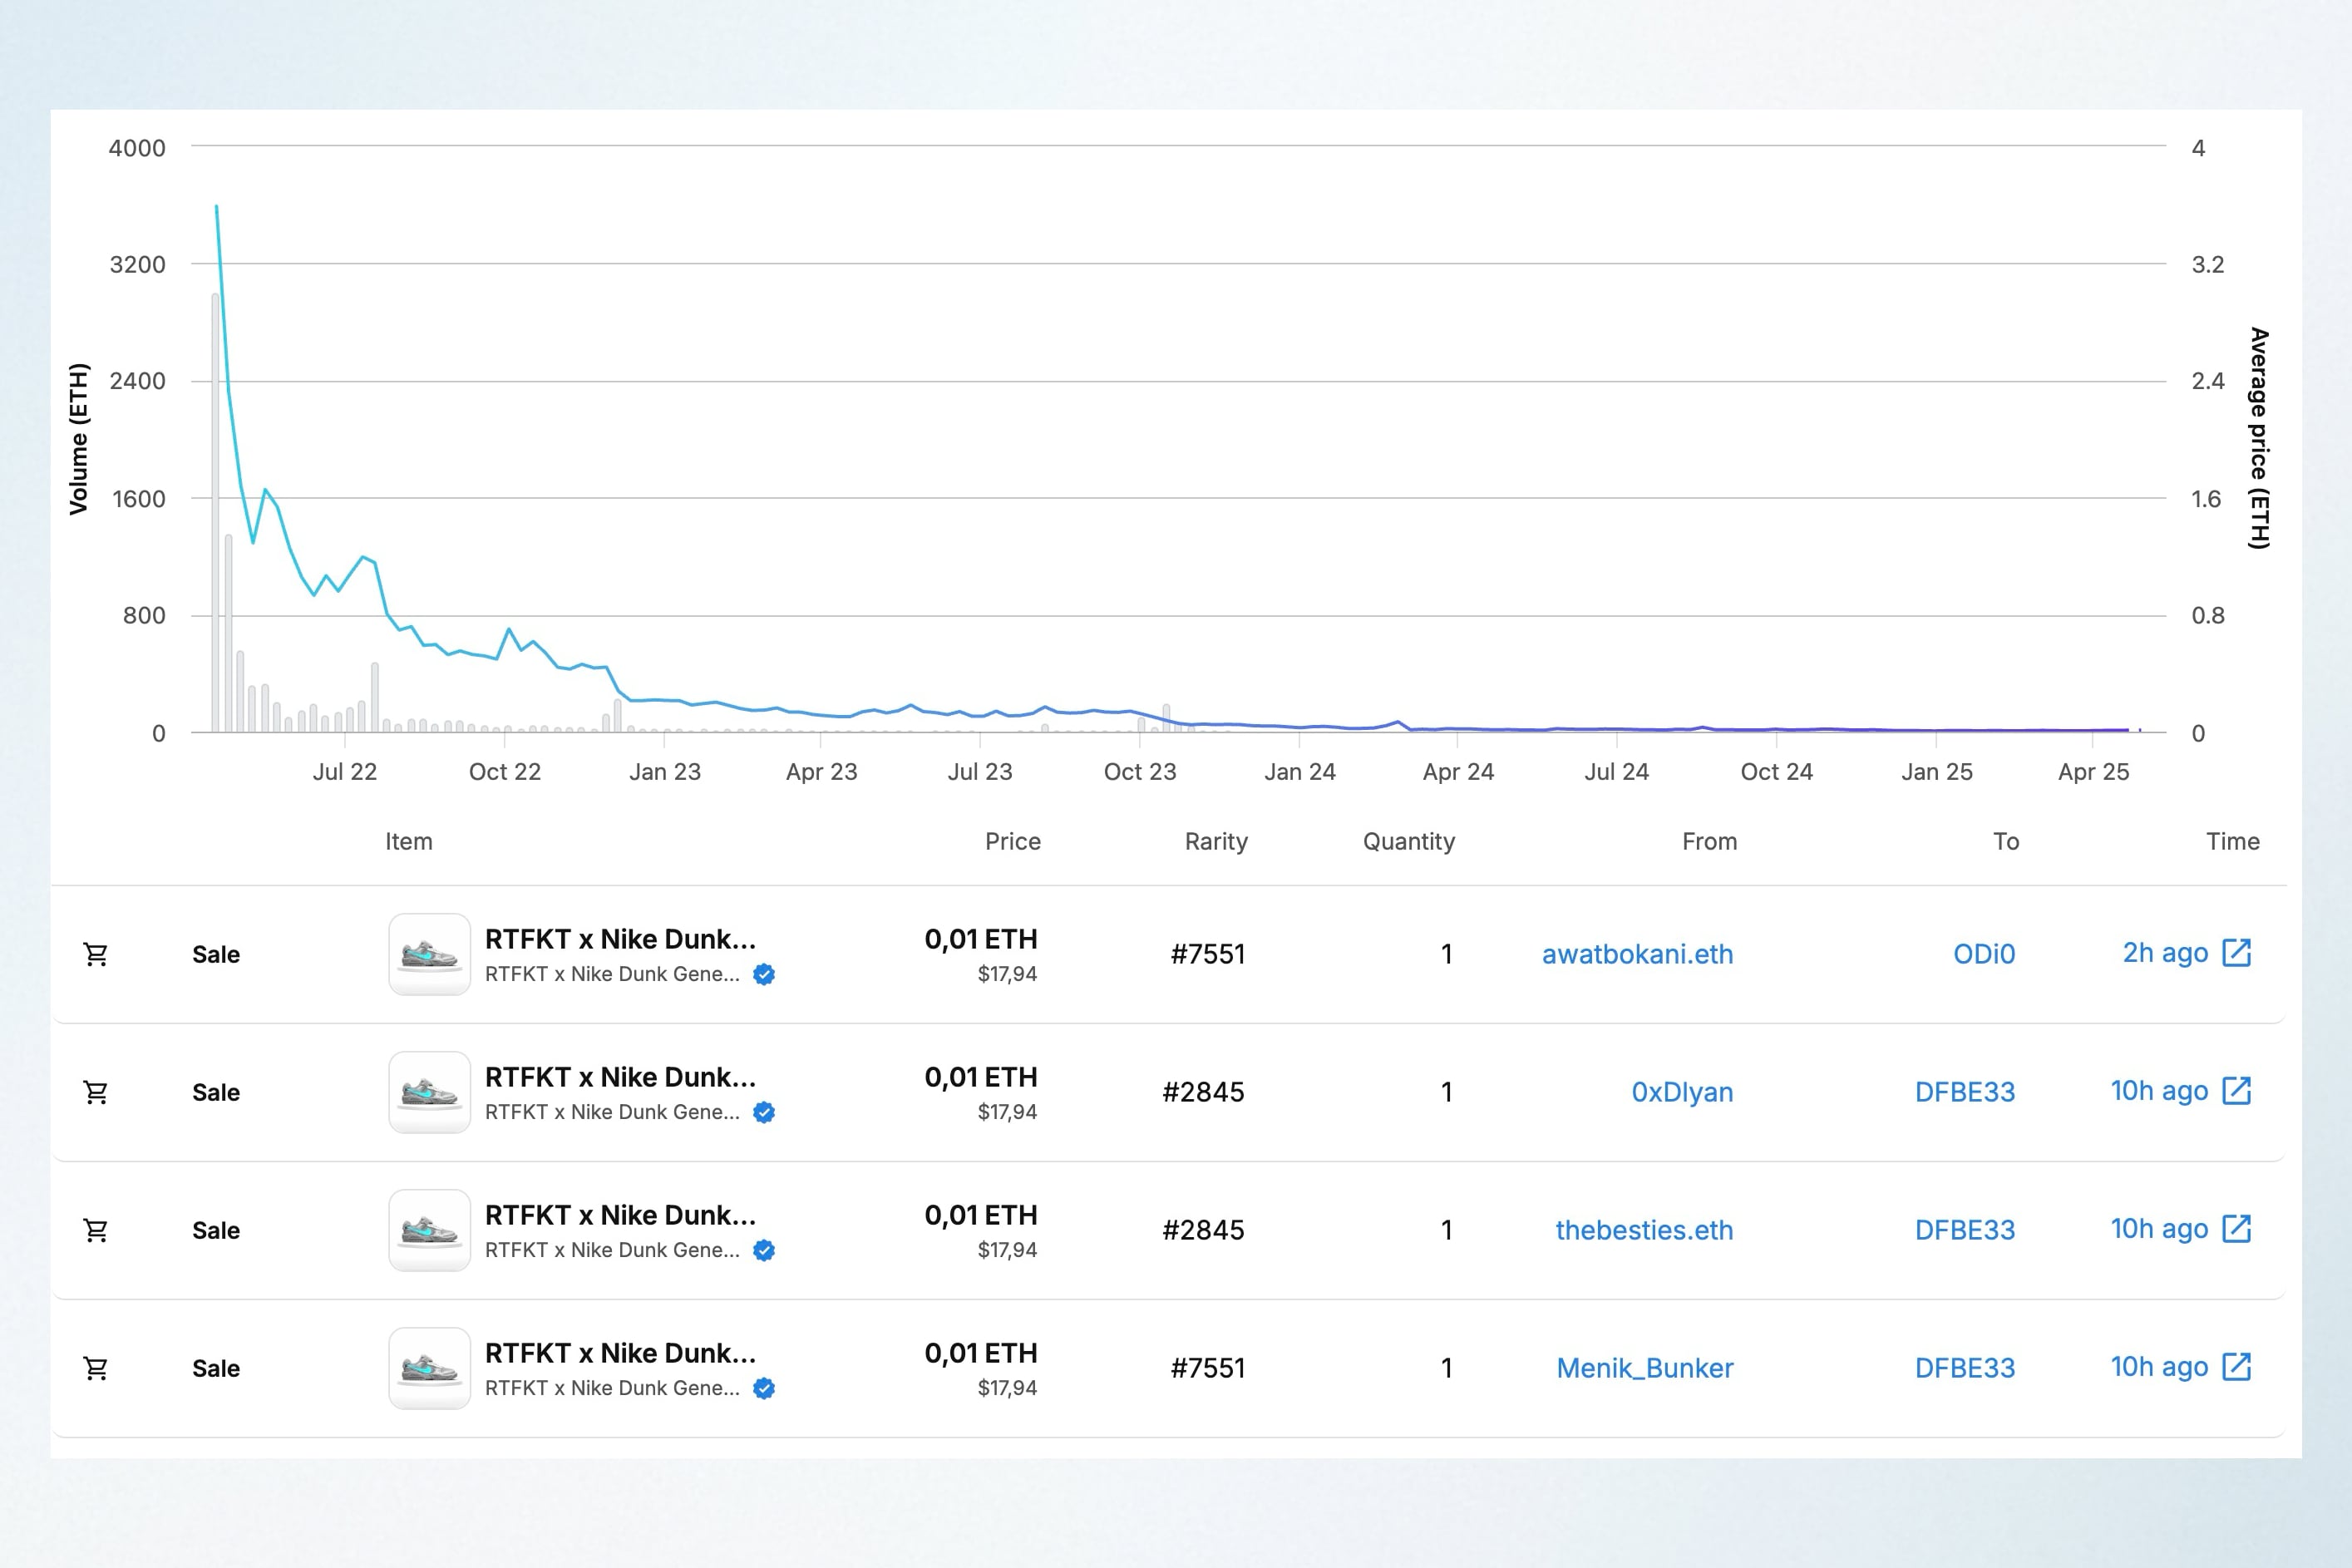The width and height of the screenshot is (2352, 1568).
Task: Open sneaker thumbnail in first sale row
Action: 429,954
